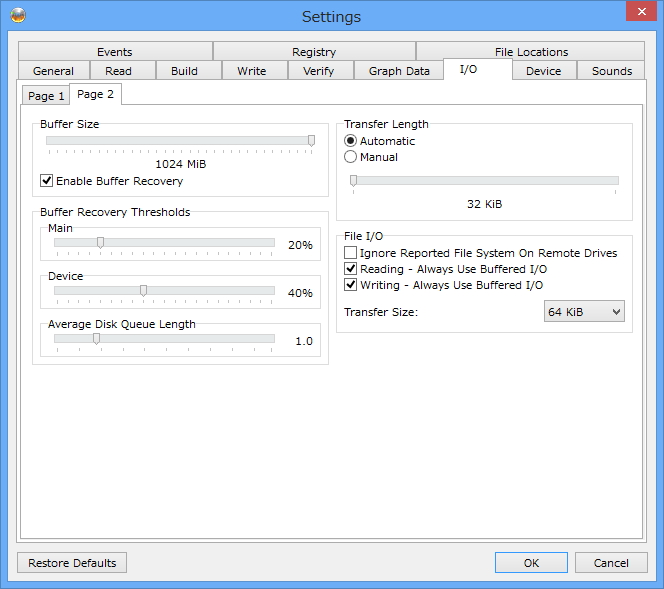Open the Device settings tab
The height and width of the screenshot is (589, 664).
(x=544, y=71)
